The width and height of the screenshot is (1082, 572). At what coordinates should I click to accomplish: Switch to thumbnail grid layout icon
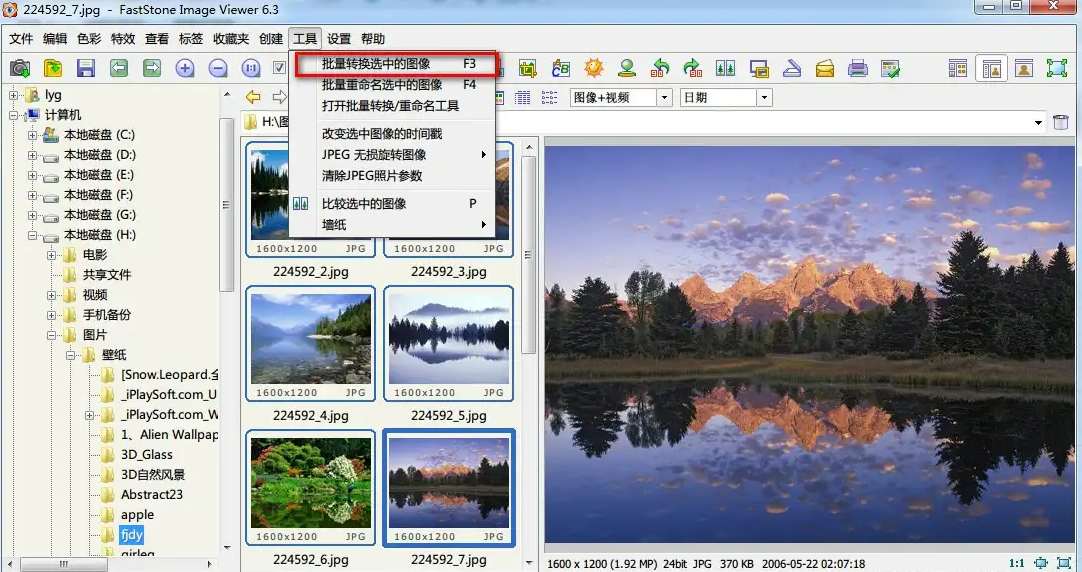click(x=958, y=68)
